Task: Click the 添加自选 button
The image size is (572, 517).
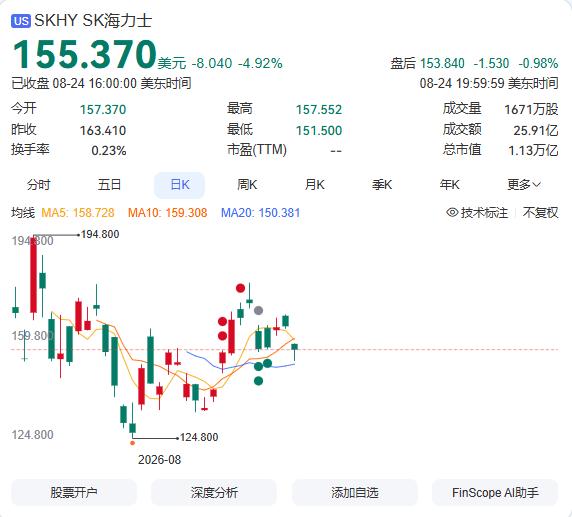Action: pos(355,493)
